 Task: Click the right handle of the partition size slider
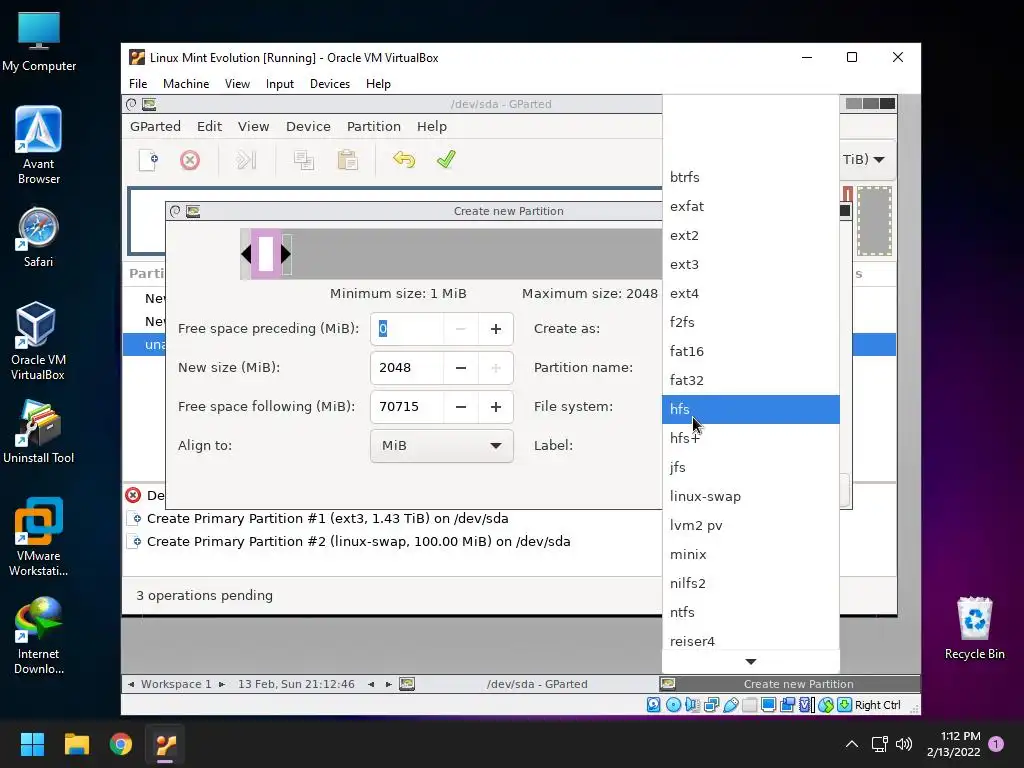click(286, 254)
